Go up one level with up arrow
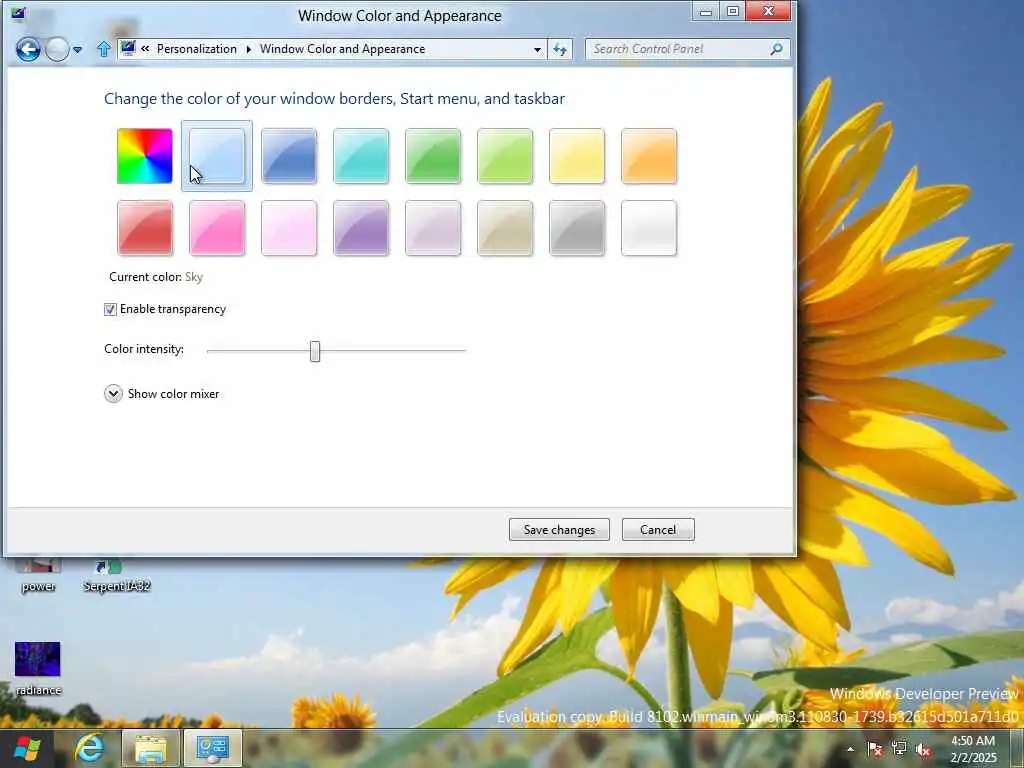This screenshot has width=1024, height=768. coord(103,49)
